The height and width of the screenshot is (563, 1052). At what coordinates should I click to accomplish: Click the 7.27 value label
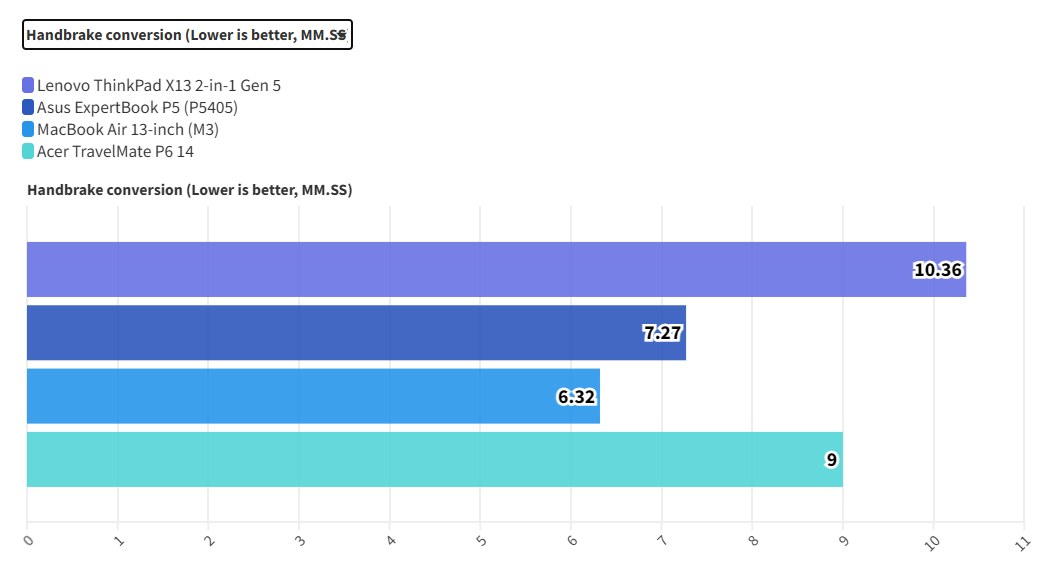pyautogui.click(x=663, y=333)
